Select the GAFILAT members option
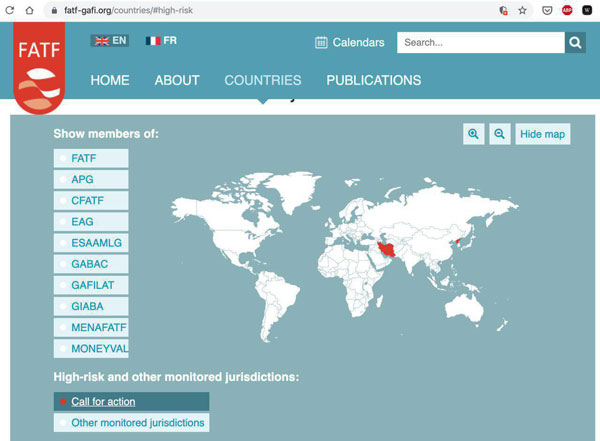The width and height of the screenshot is (600, 441). [91, 285]
